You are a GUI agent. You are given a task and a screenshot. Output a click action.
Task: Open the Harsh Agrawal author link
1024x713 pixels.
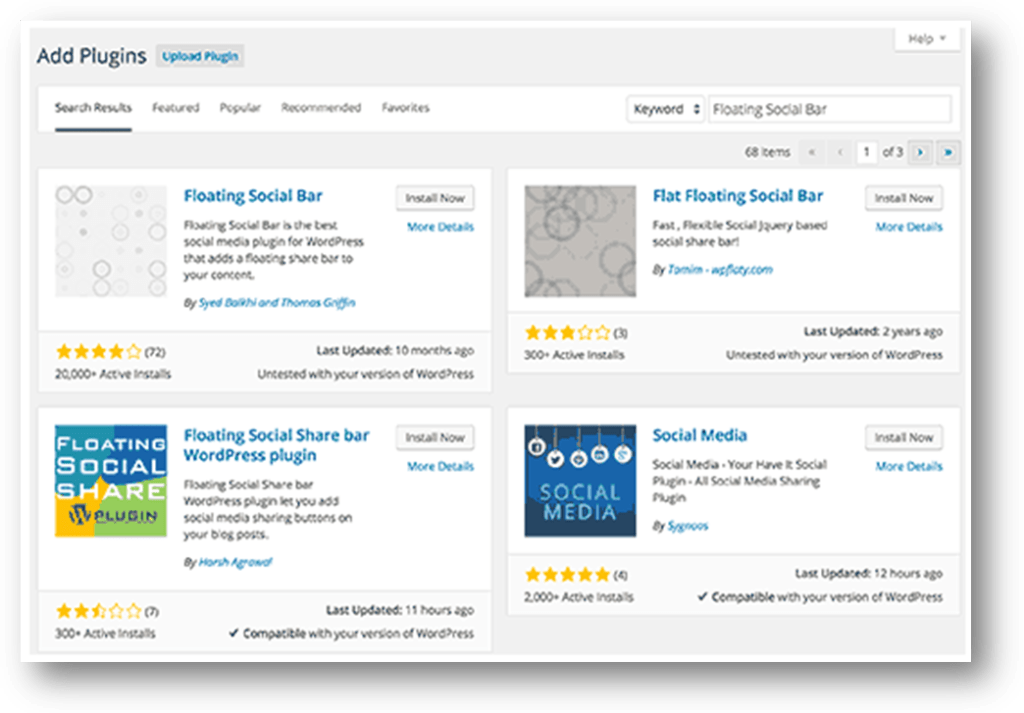235,562
